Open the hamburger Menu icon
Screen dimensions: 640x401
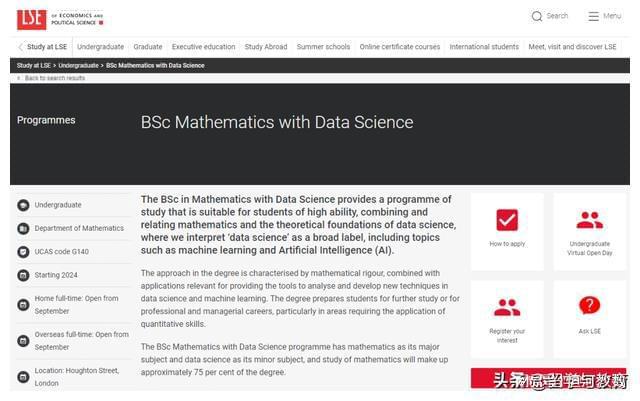(593, 16)
